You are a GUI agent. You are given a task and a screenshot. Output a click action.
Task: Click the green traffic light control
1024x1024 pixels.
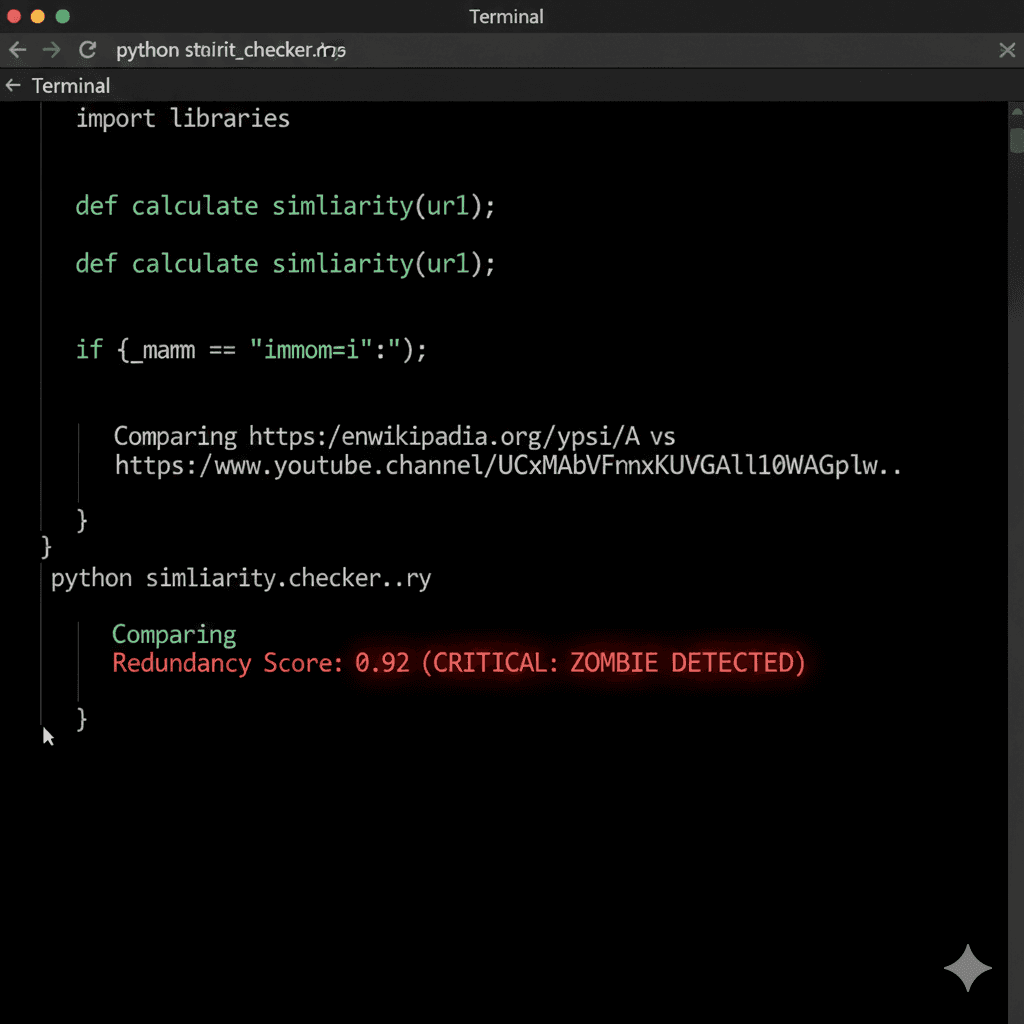[60, 17]
